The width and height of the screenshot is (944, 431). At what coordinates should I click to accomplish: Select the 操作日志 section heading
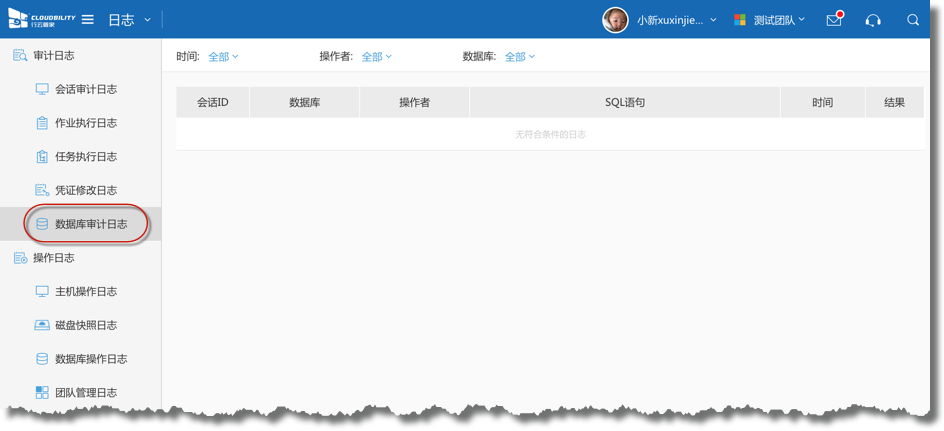54,258
